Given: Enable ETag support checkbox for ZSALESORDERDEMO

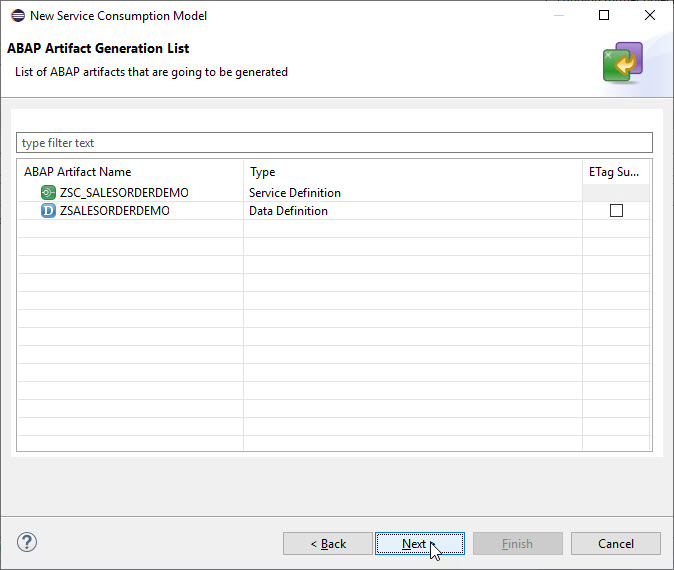Looking at the screenshot, I should [616, 211].
